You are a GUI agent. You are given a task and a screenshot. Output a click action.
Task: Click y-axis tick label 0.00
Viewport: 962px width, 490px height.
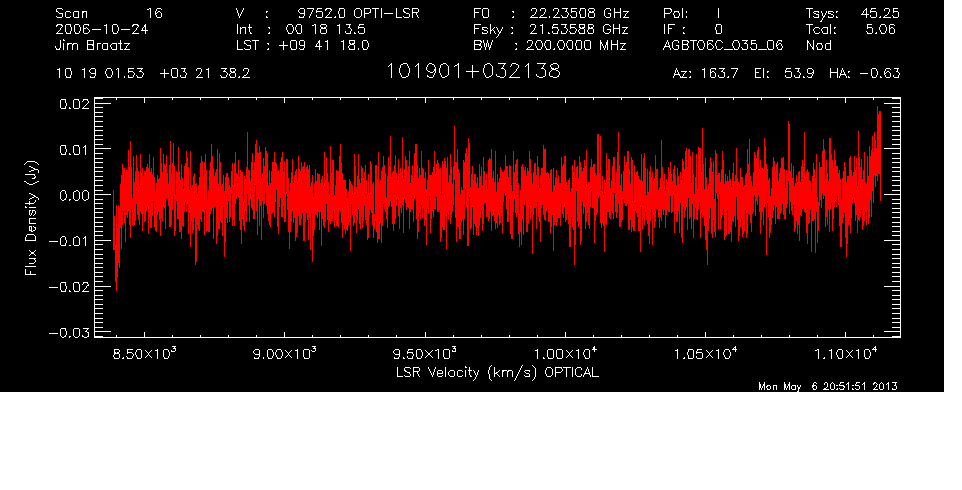click(x=74, y=196)
